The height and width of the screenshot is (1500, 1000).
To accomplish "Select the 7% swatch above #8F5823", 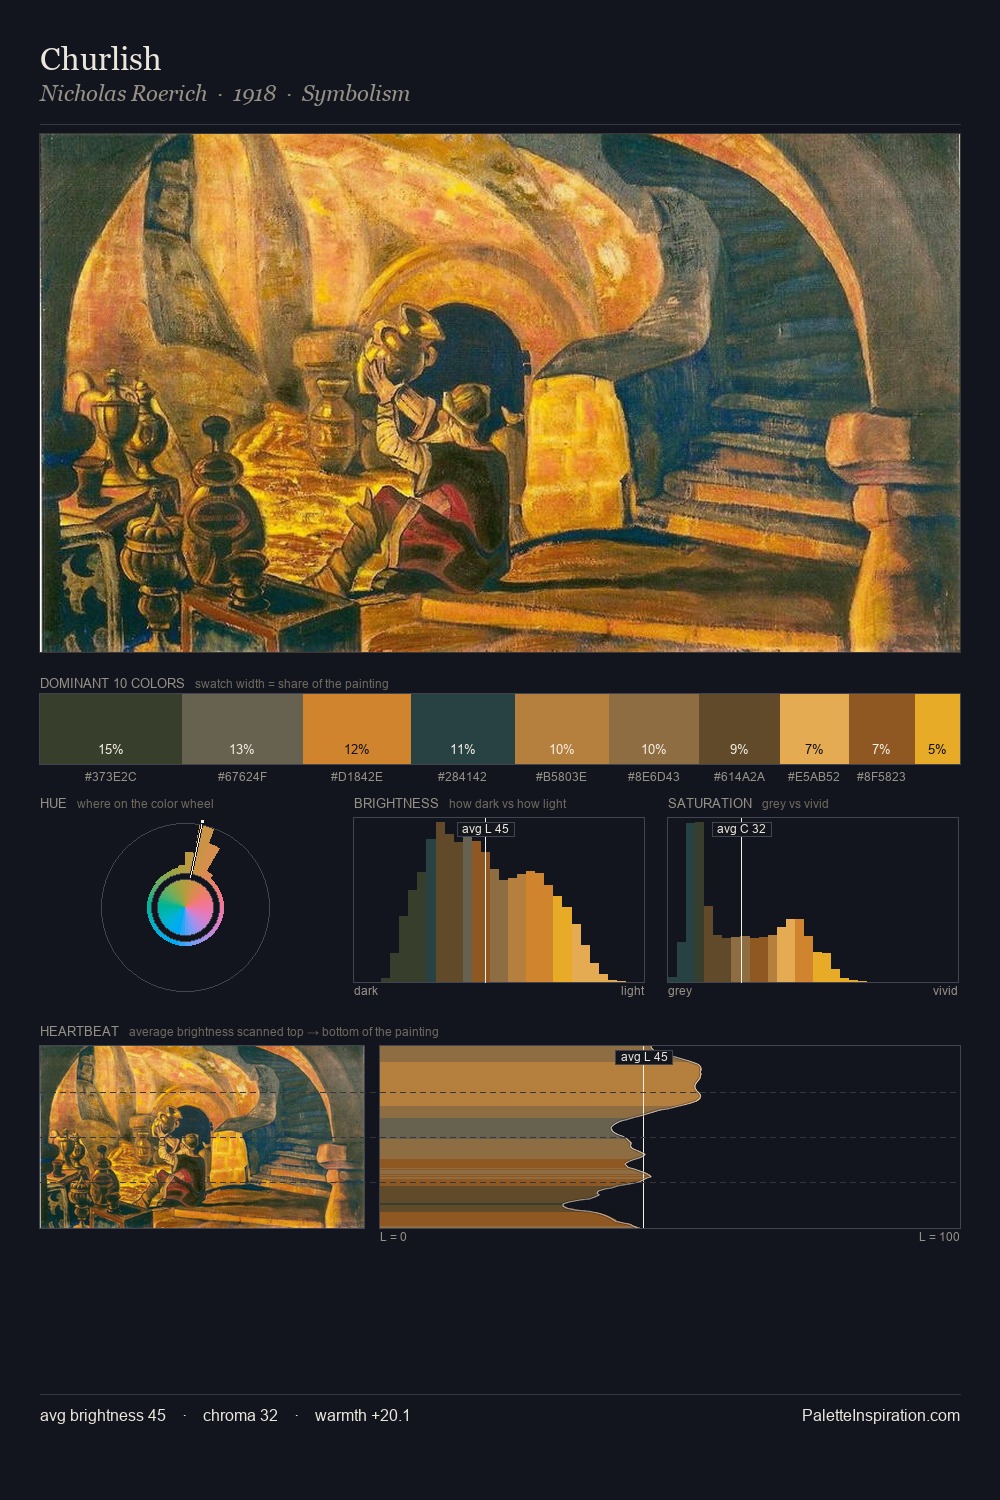I will pos(881,729).
